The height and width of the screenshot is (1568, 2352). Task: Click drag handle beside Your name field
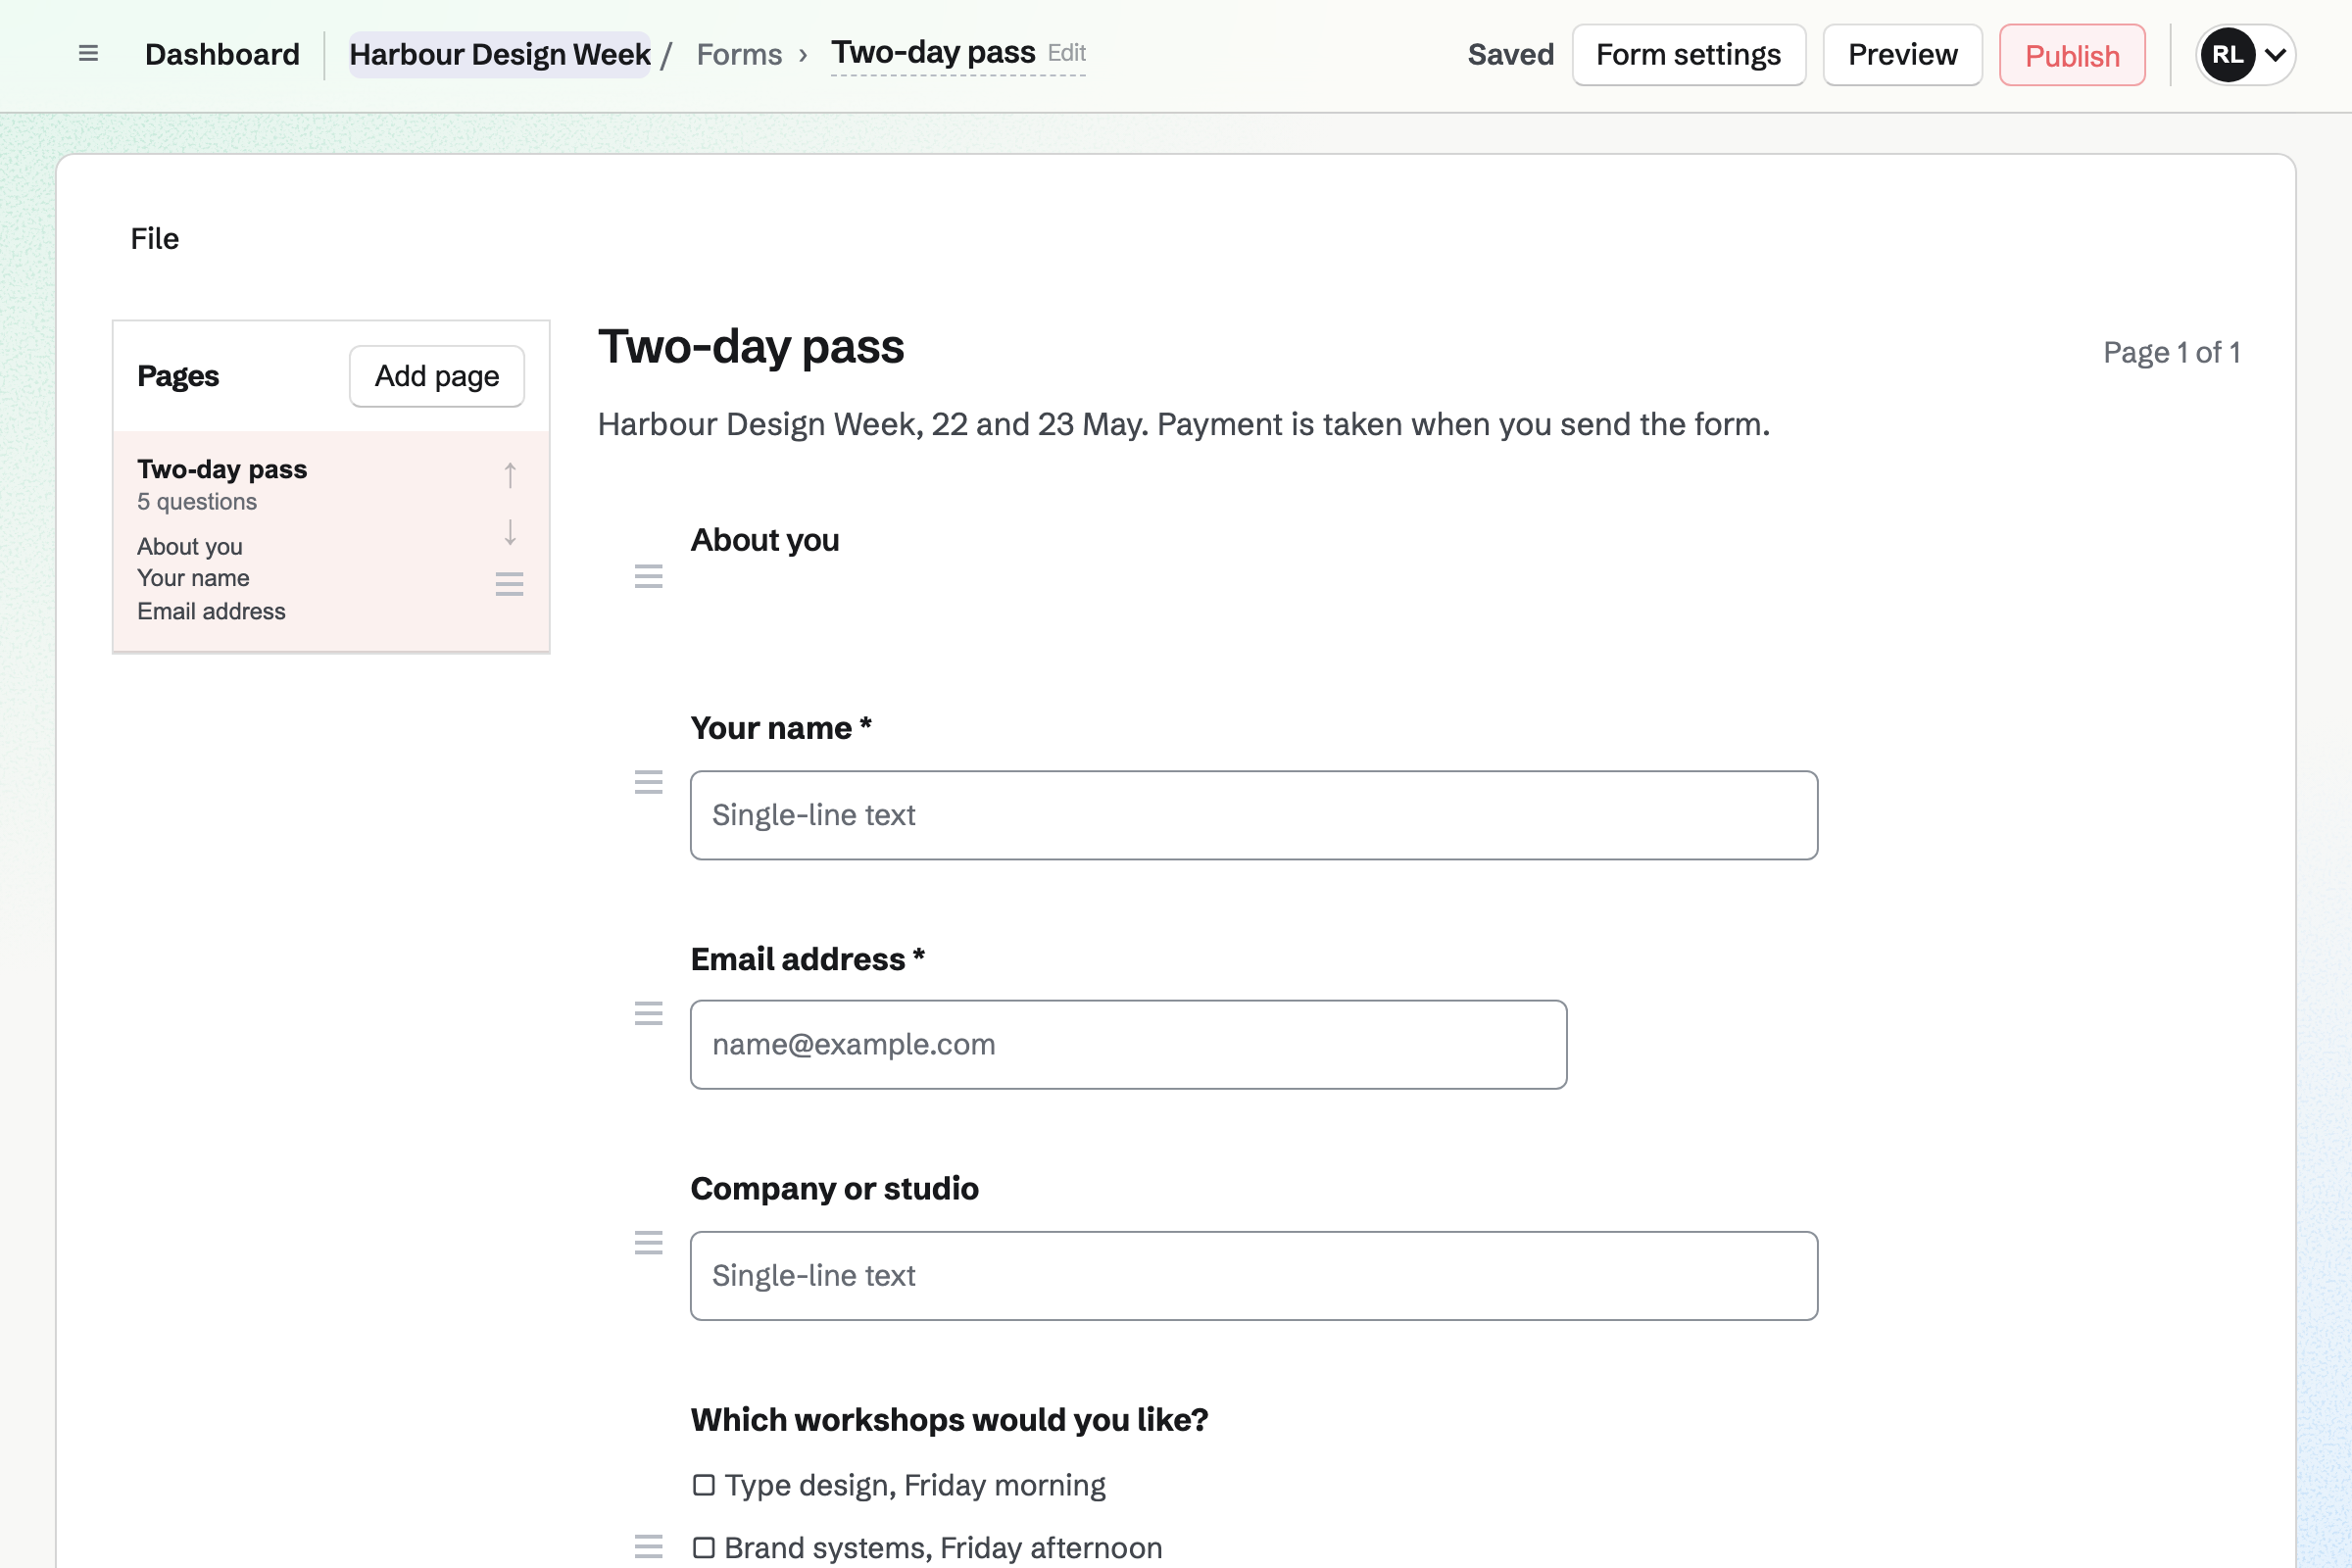click(649, 782)
